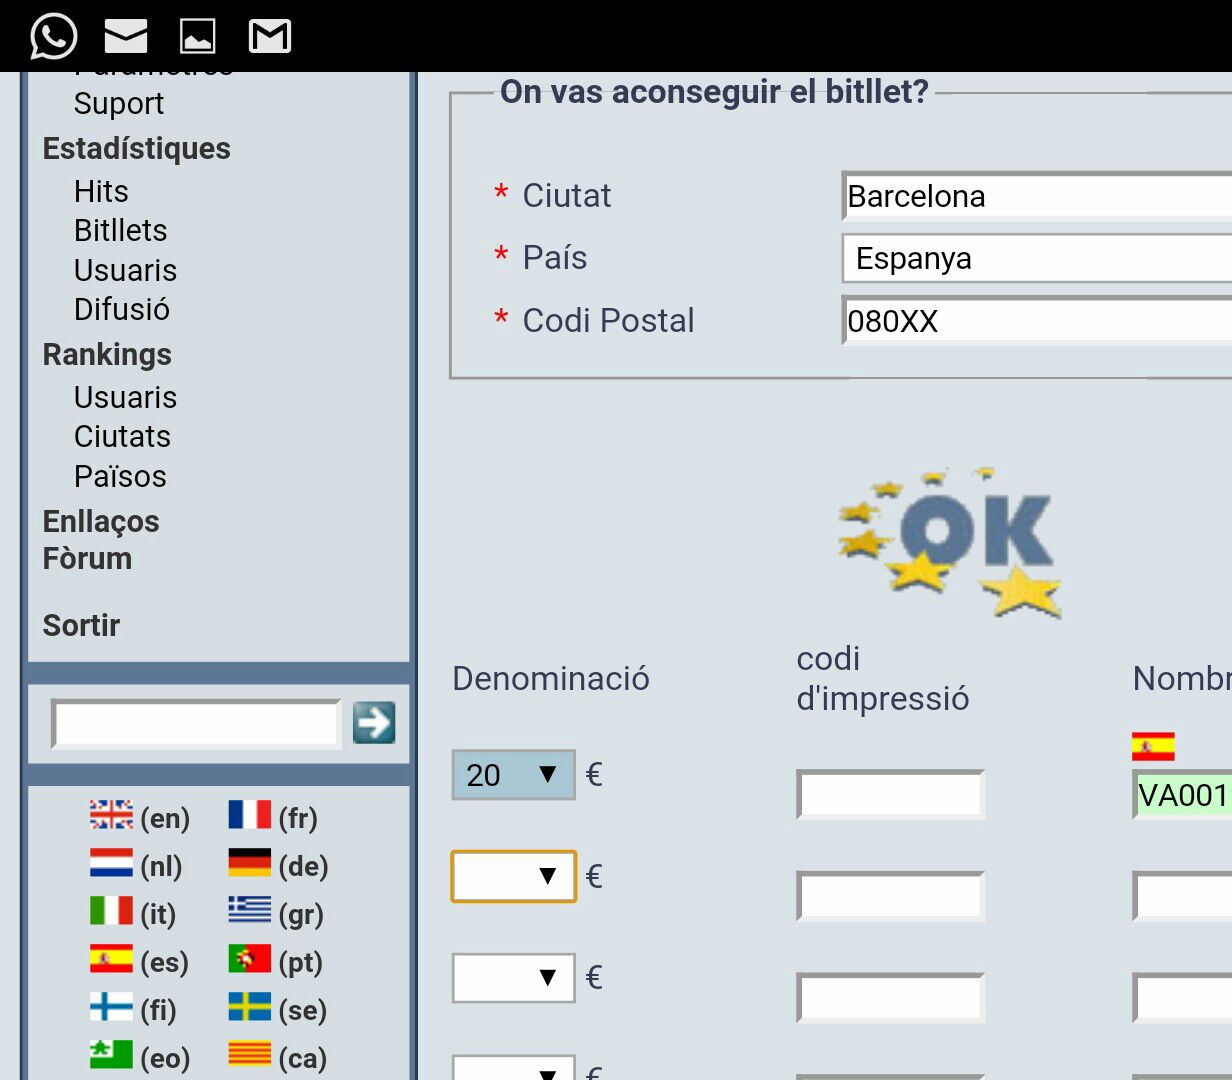
Task: Select the Finnish flag language
Action: (111, 1007)
